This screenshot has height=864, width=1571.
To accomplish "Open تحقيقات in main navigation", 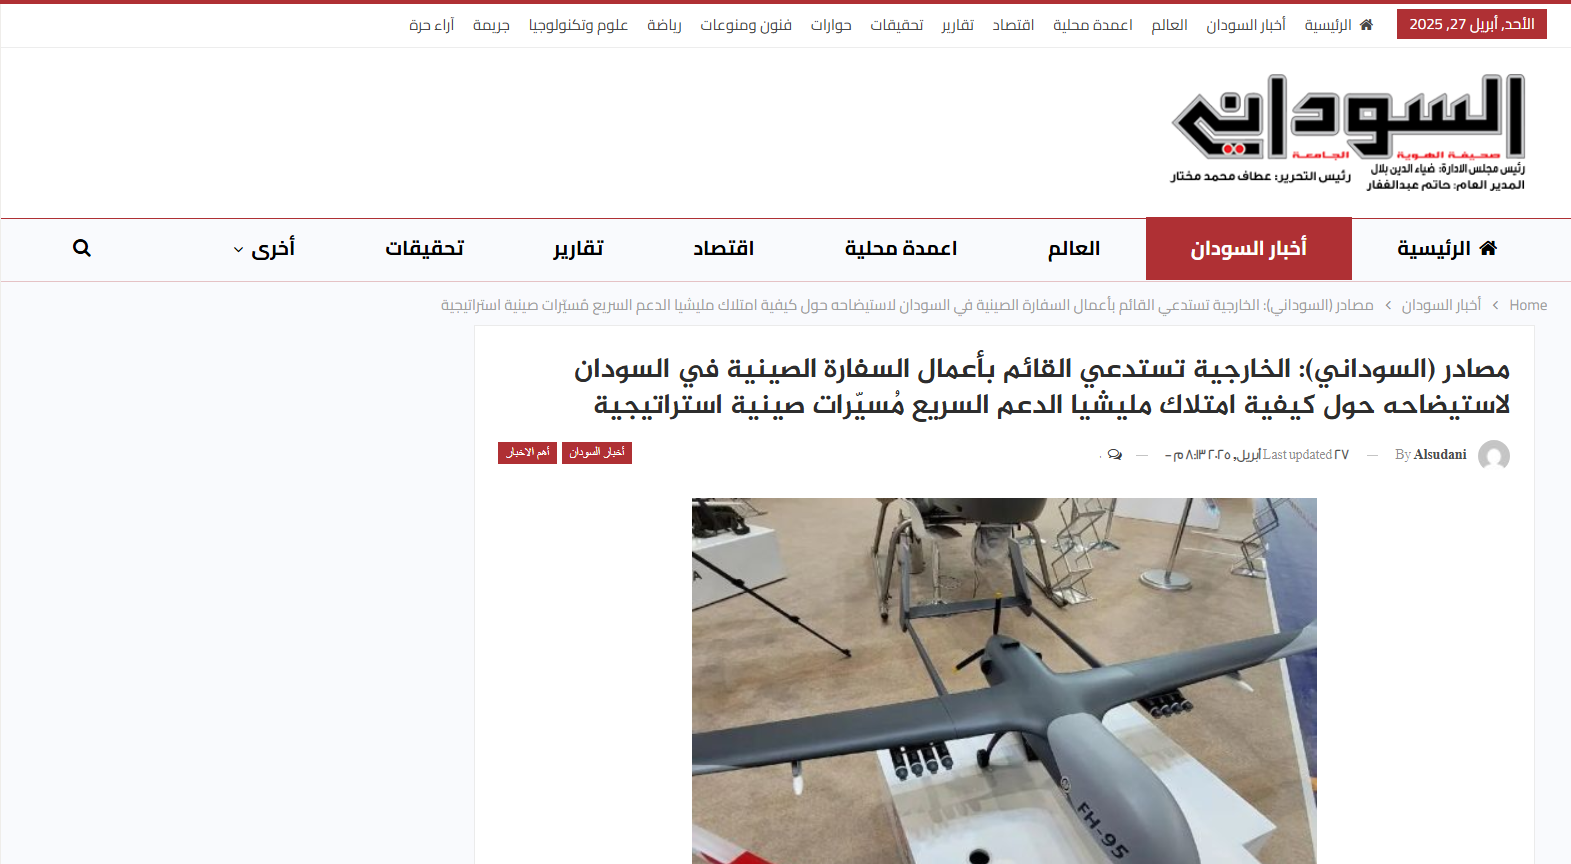I will point(425,248).
